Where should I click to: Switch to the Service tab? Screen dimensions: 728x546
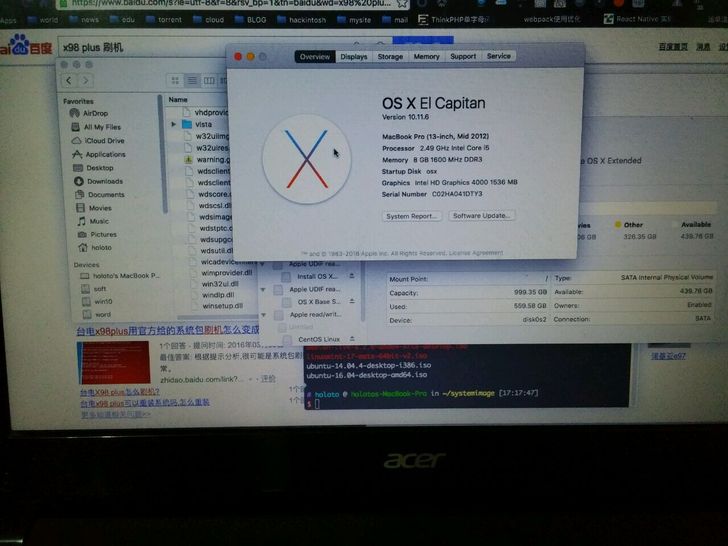click(499, 56)
